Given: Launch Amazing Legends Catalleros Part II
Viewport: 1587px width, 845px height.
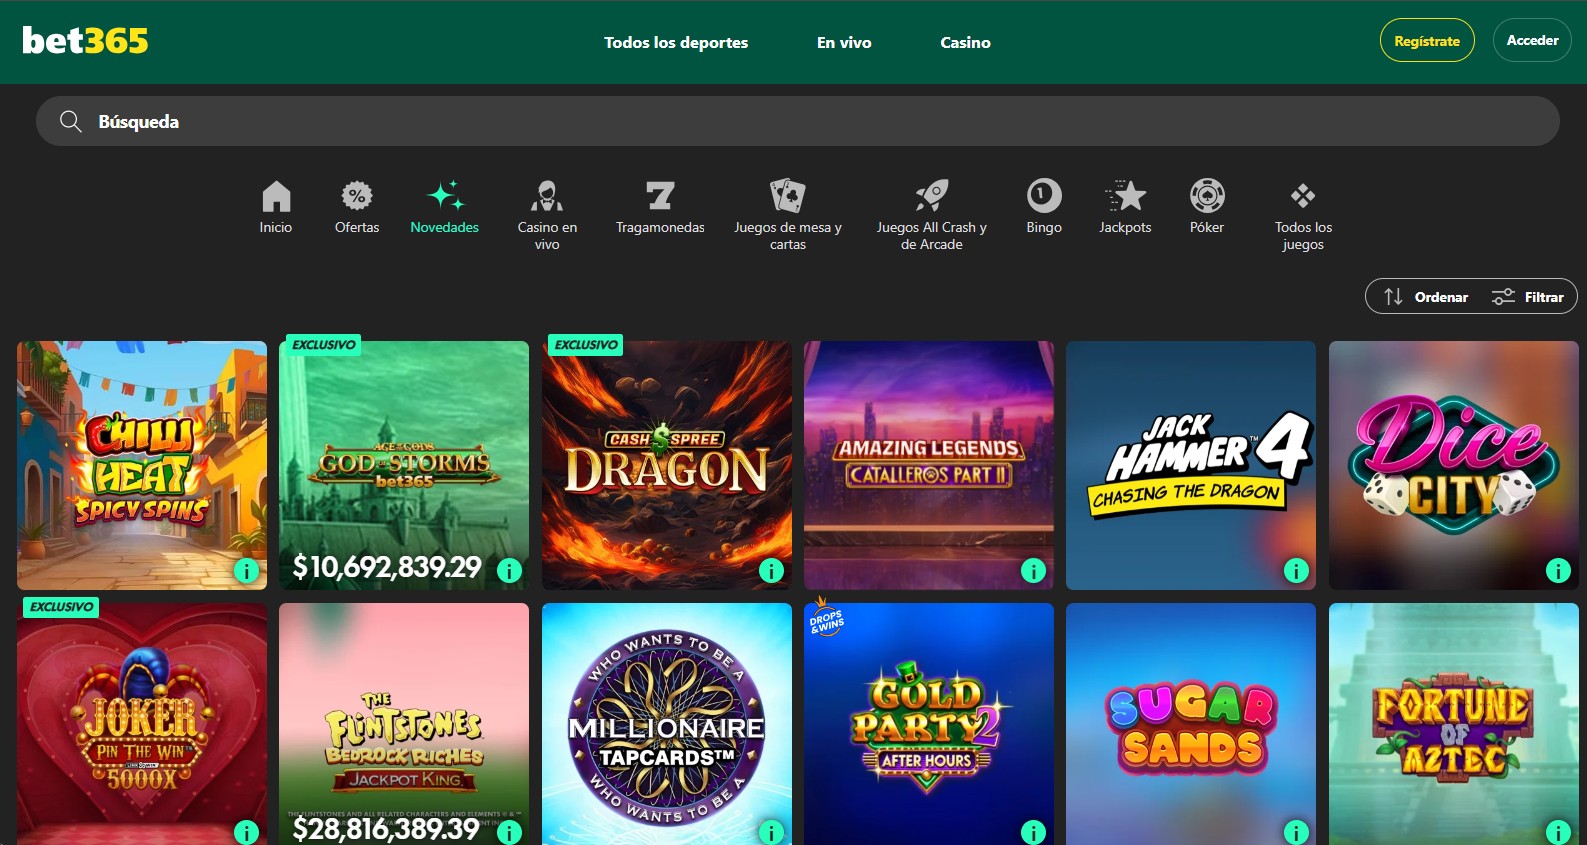Looking at the screenshot, I should 929,465.
